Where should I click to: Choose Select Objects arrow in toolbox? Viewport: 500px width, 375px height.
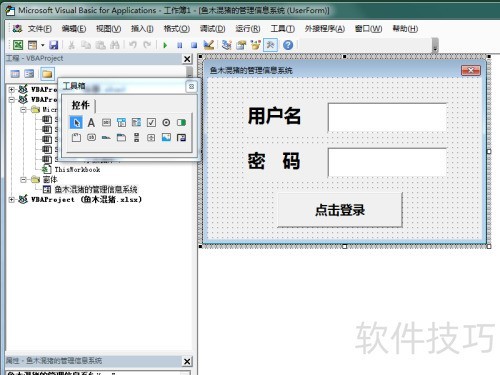76,123
